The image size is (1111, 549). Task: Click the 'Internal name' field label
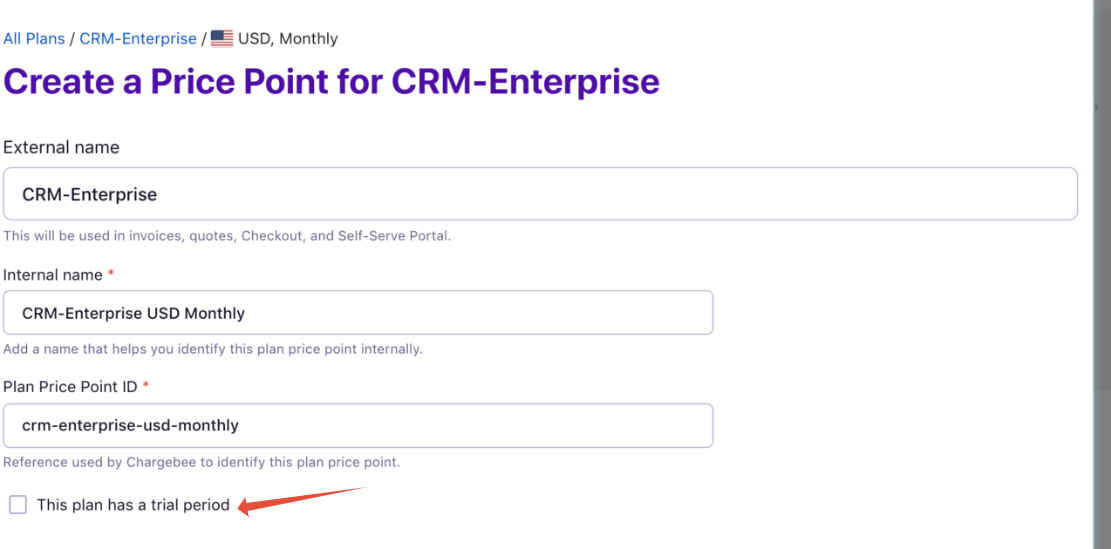pyautogui.click(x=53, y=274)
